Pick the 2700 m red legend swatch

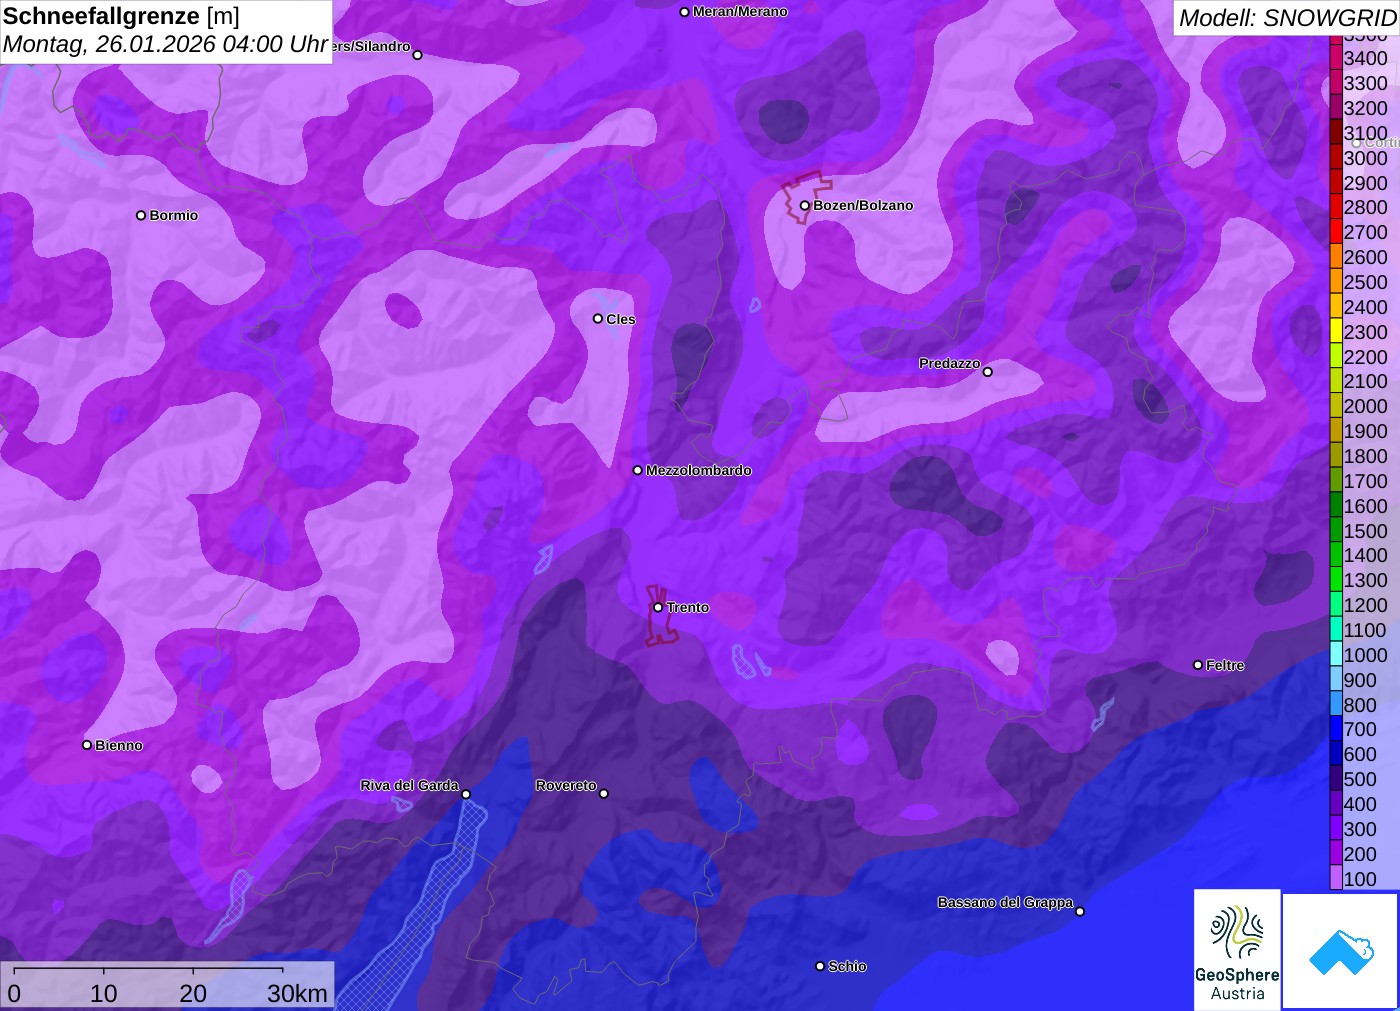coord(1335,232)
